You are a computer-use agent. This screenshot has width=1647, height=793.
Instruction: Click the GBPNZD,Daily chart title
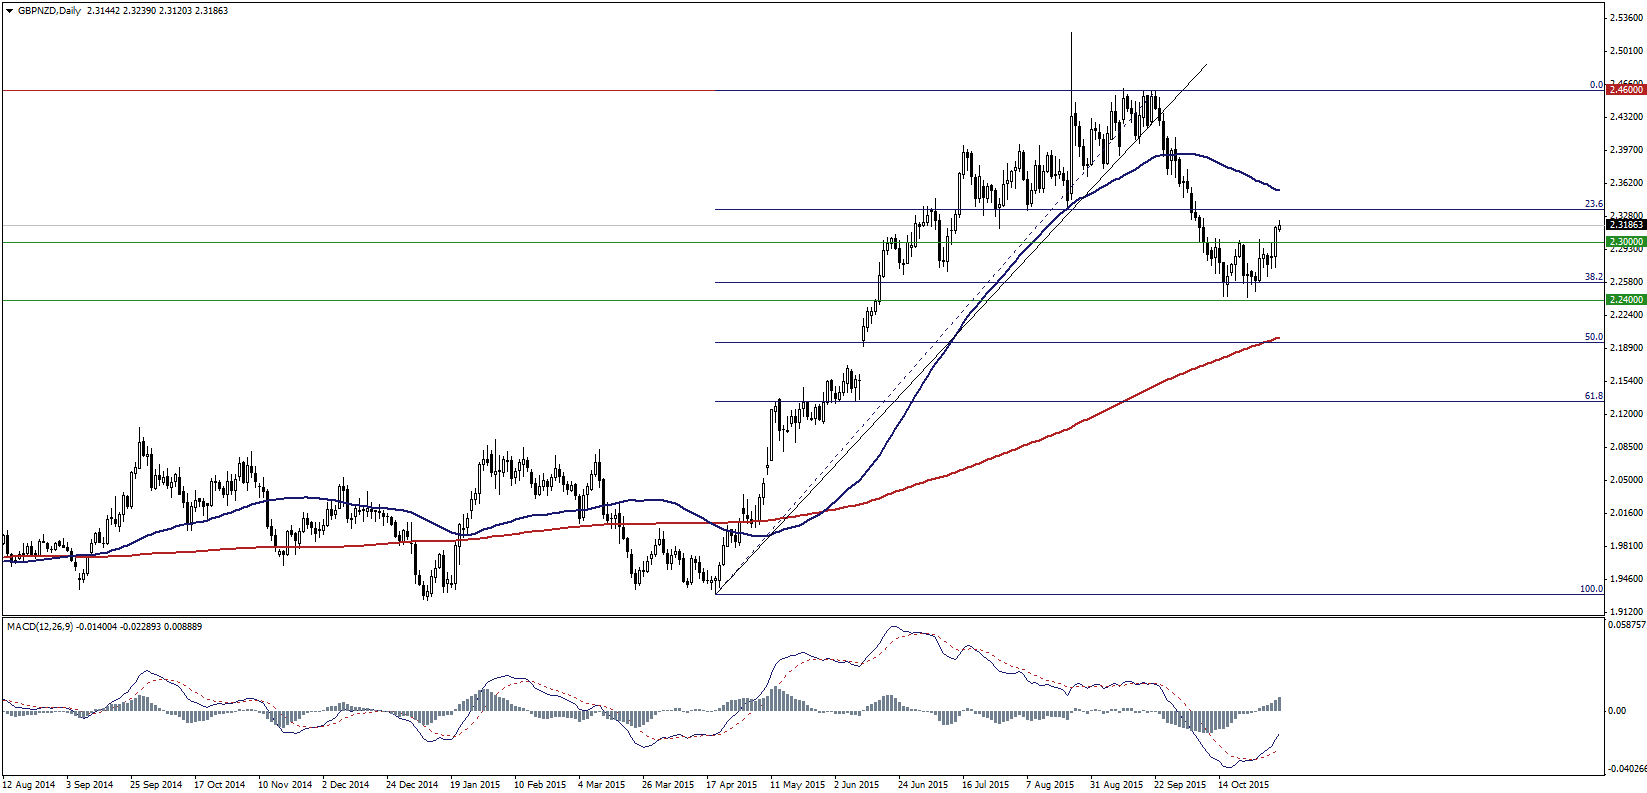[50, 11]
